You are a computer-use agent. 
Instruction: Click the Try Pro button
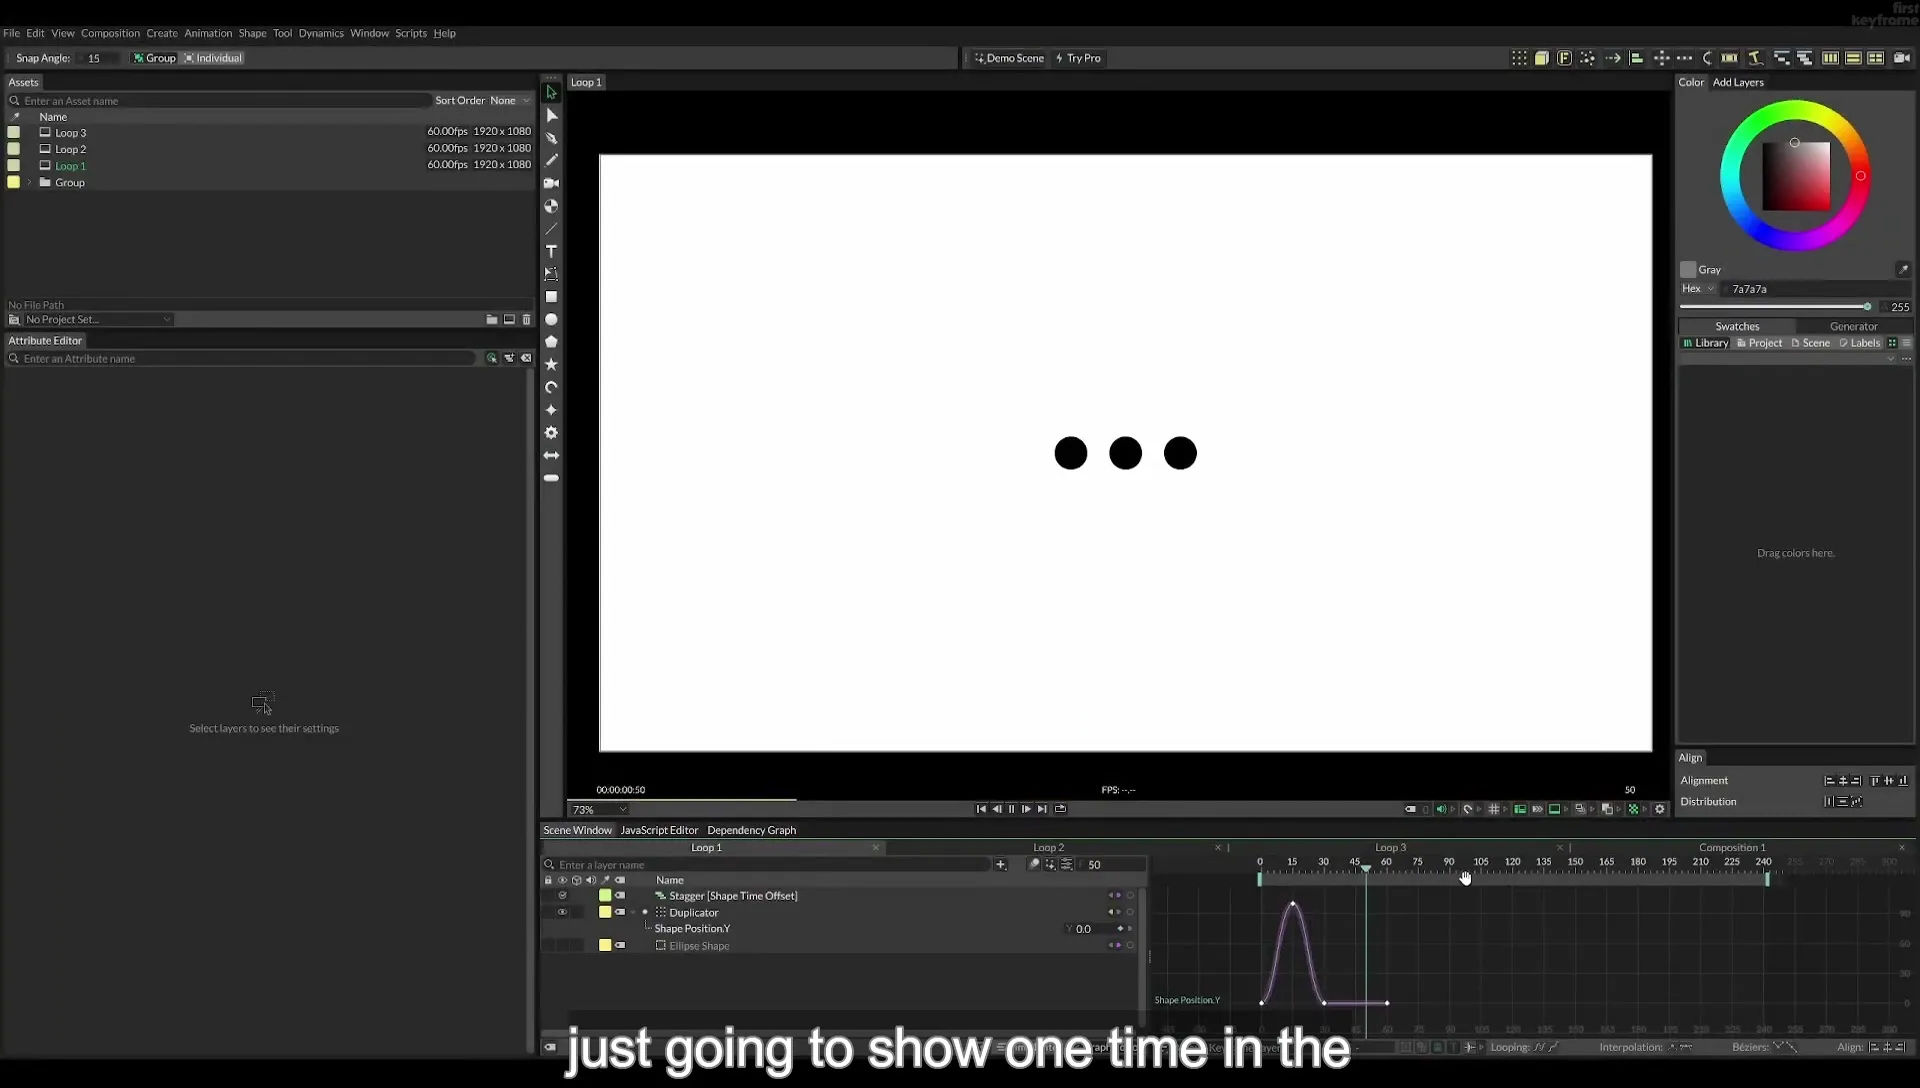point(1078,58)
